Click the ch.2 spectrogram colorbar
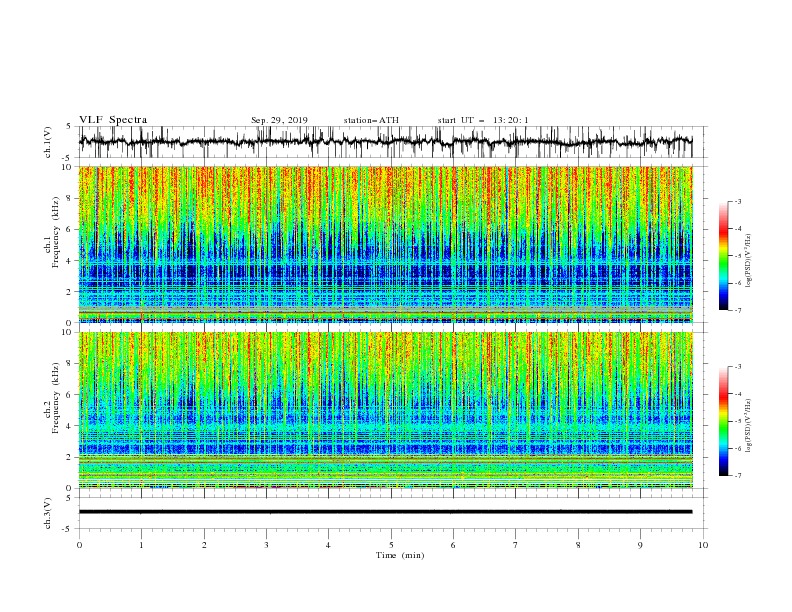The image size is (792, 612). click(723, 421)
